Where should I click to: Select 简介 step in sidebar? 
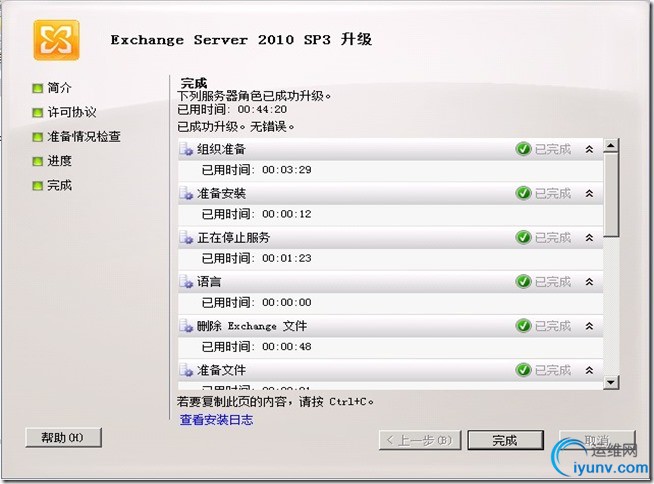[x=59, y=88]
